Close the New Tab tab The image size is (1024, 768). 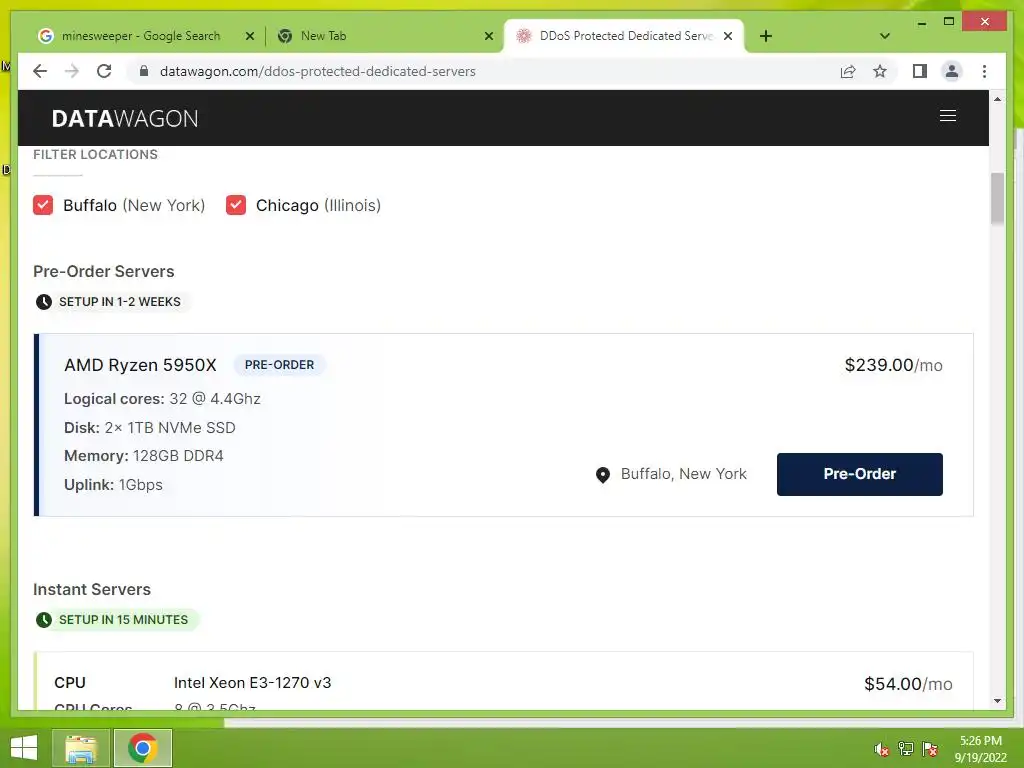(488, 36)
